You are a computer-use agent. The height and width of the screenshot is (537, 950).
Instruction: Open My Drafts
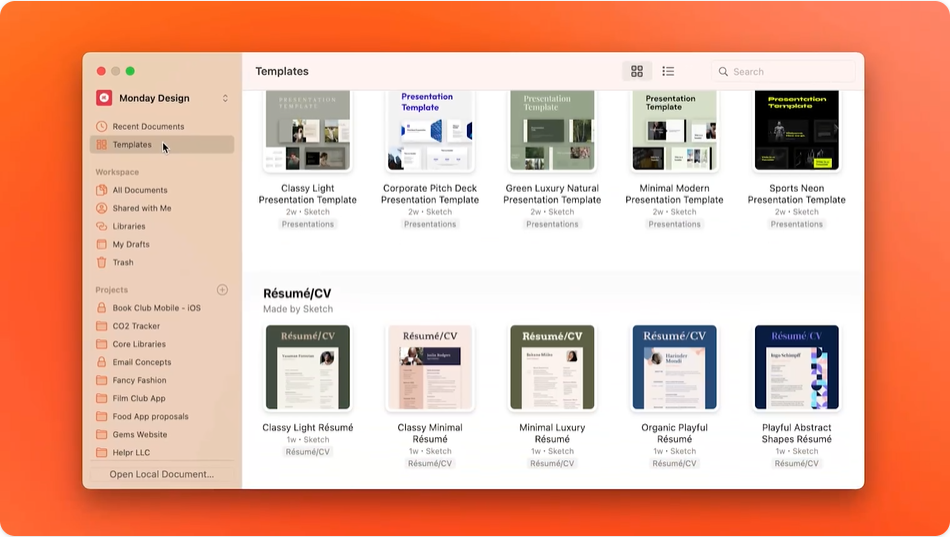[x=162, y=244]
